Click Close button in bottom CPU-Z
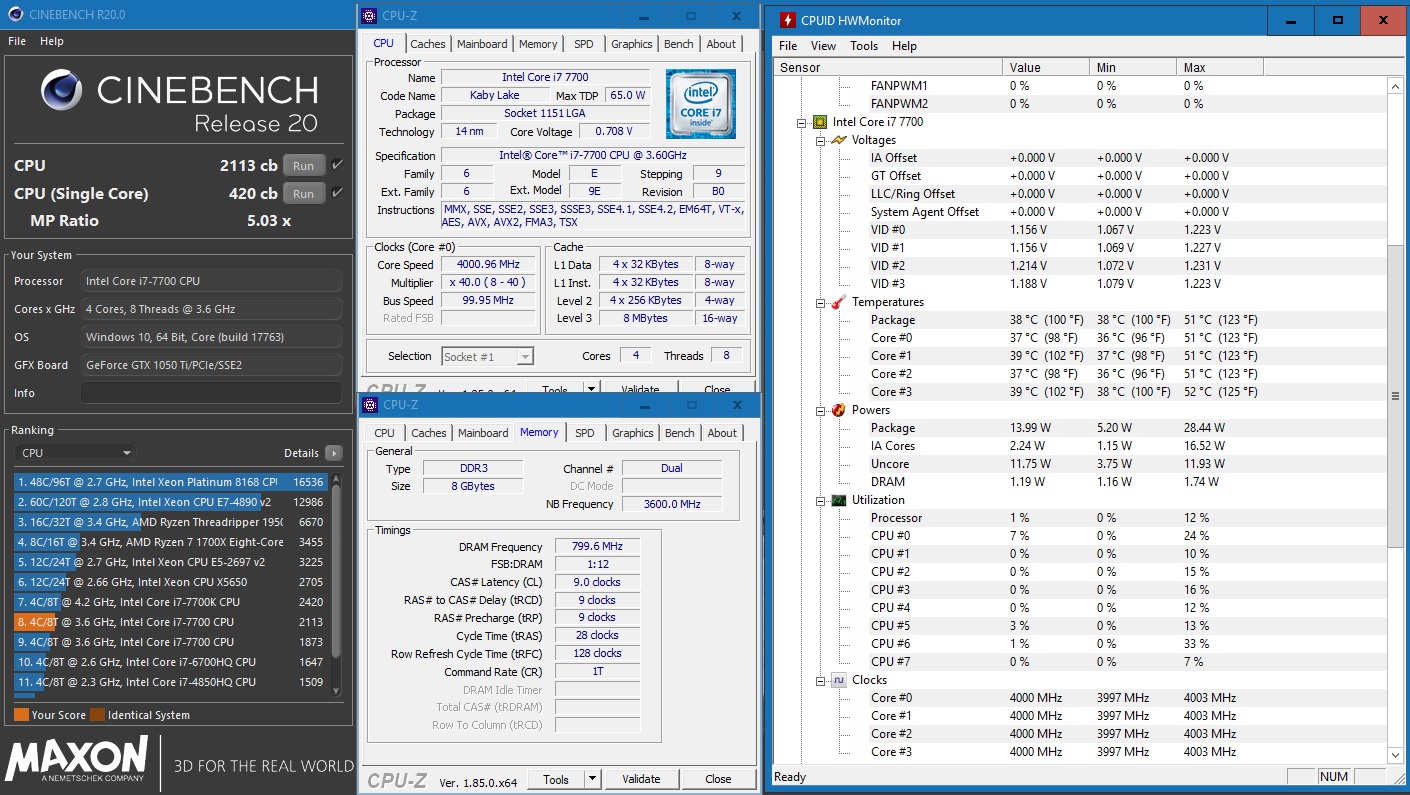The image size is (1410, 795). (718, 779)
